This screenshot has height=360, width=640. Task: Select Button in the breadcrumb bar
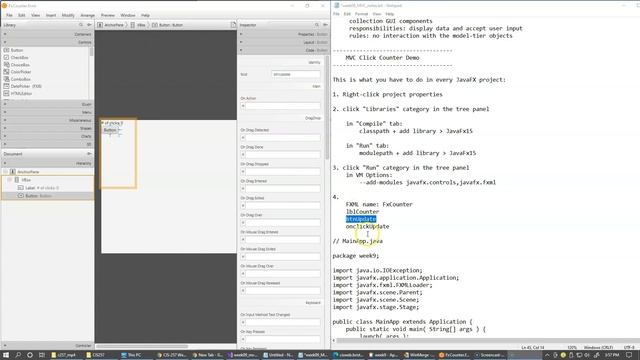coord(167,25)
